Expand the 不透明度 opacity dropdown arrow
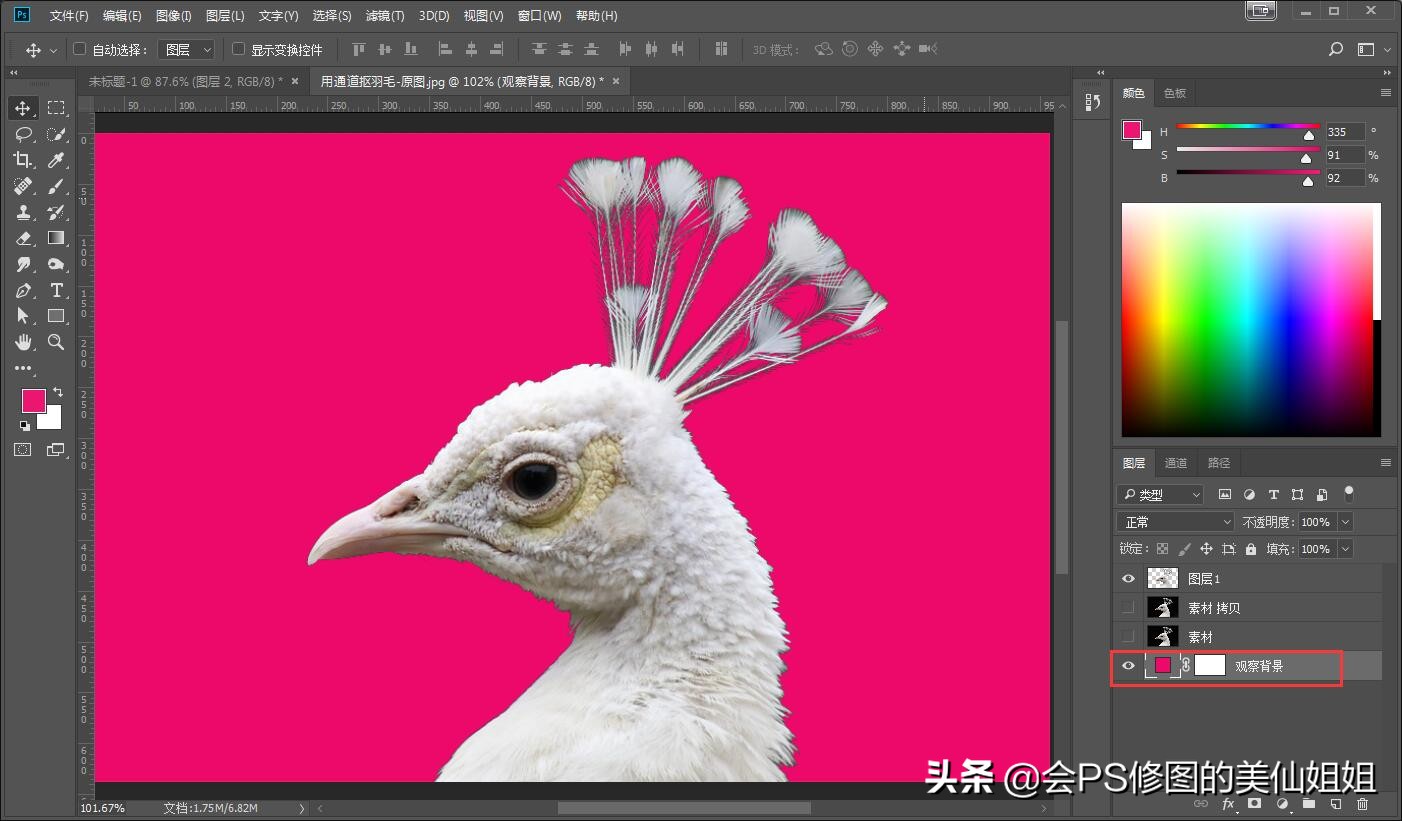This screenshot has height=821, width=1402. pyautogui.click(x=1345, y=522)
